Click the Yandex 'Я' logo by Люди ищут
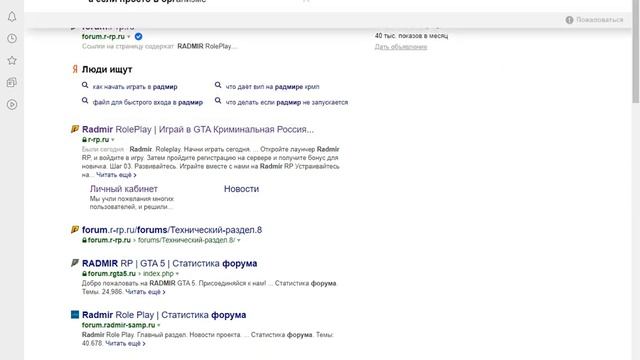The width and height of the screenshot is (640, 360). pos(75,69)
